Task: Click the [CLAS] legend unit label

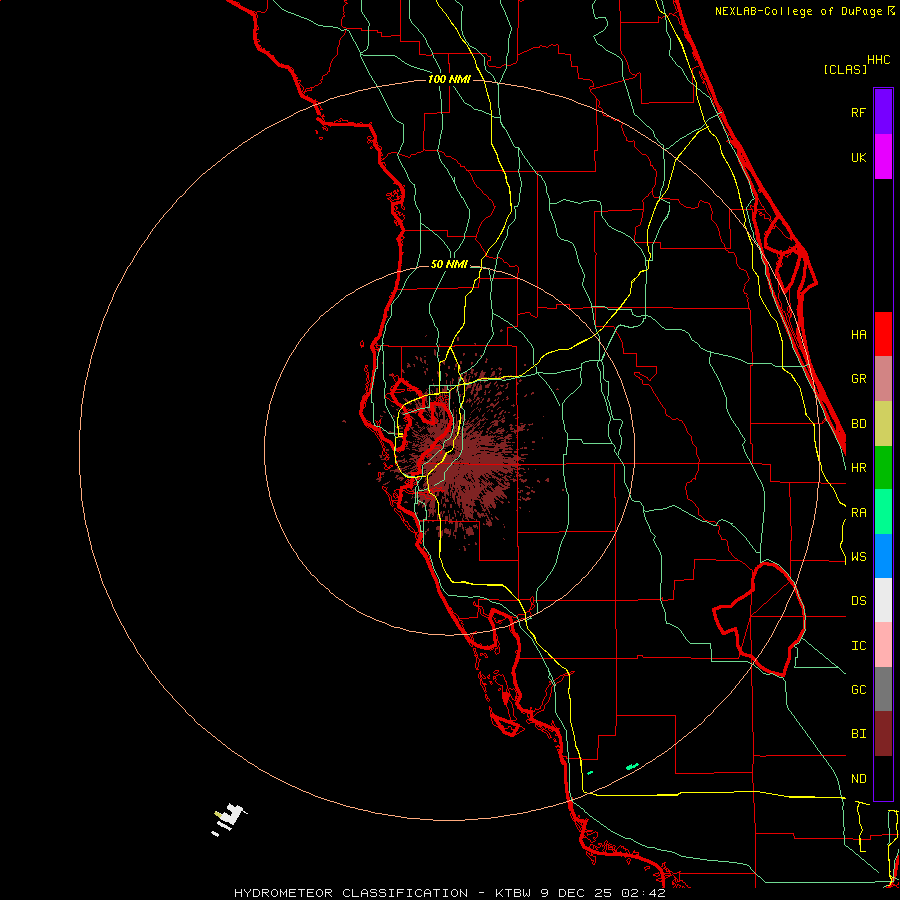Action: tap(845, 69)
